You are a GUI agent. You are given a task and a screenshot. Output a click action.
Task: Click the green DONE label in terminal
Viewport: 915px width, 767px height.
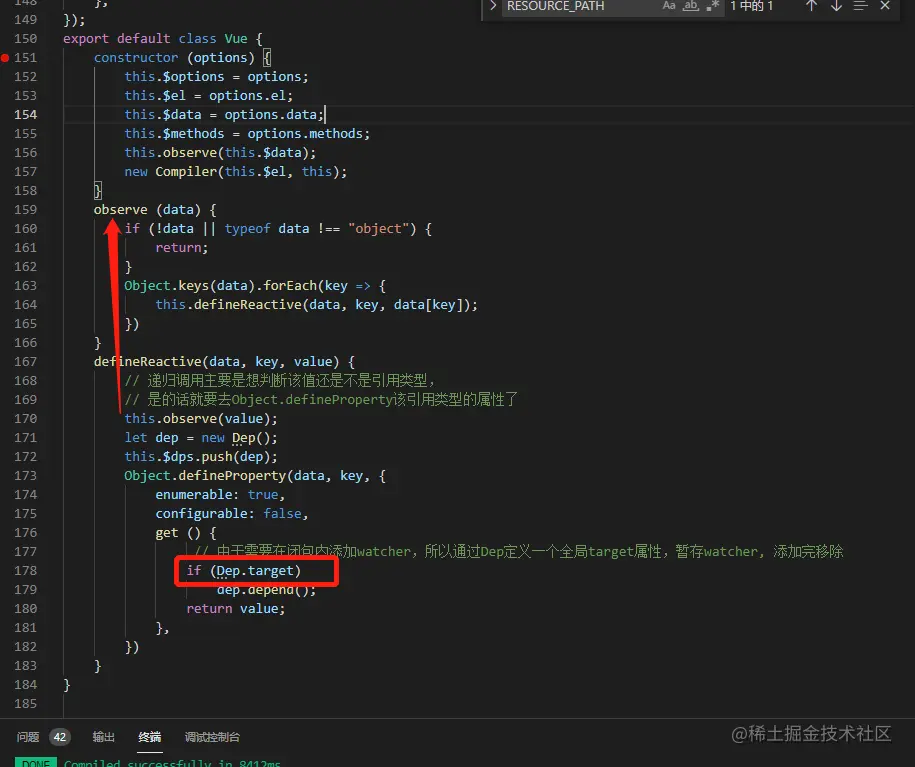point(36,762)
